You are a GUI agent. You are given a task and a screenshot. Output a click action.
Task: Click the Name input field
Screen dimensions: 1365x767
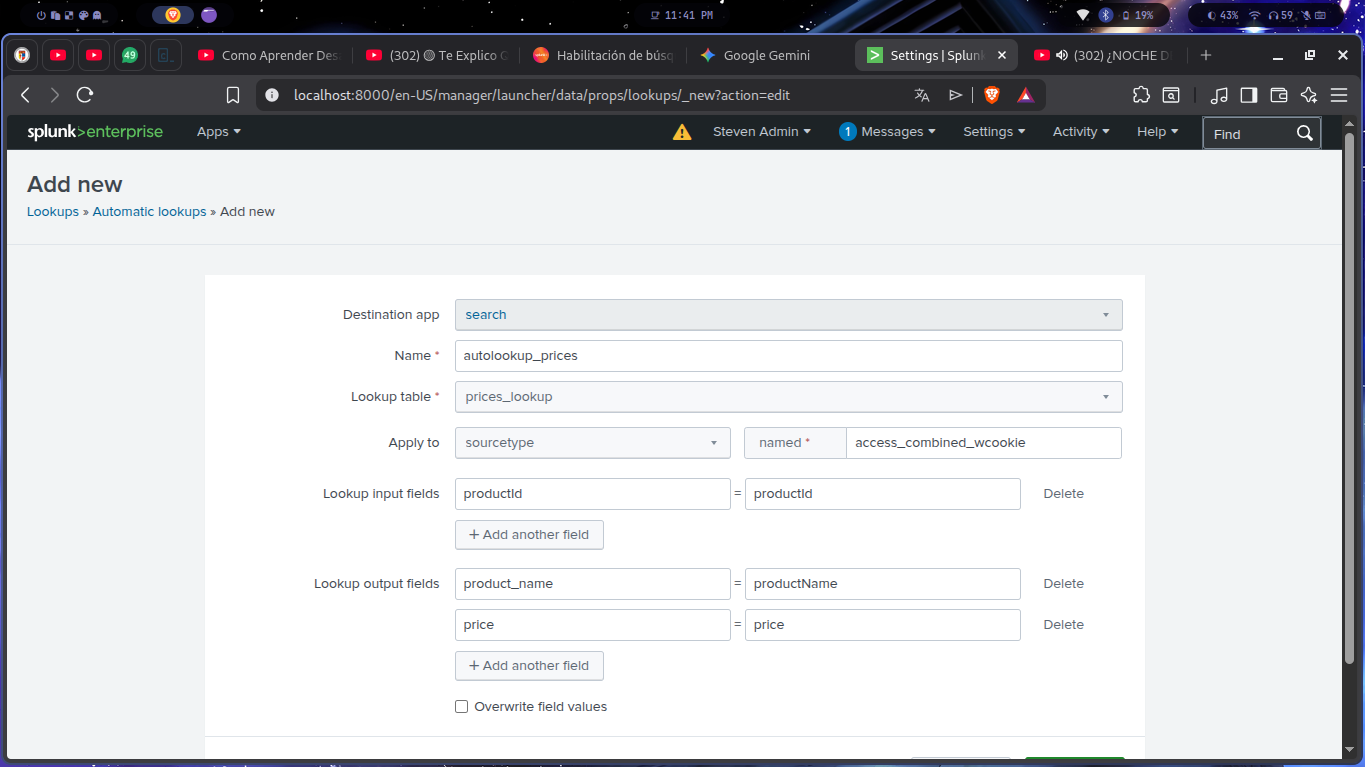coord(788,355)
